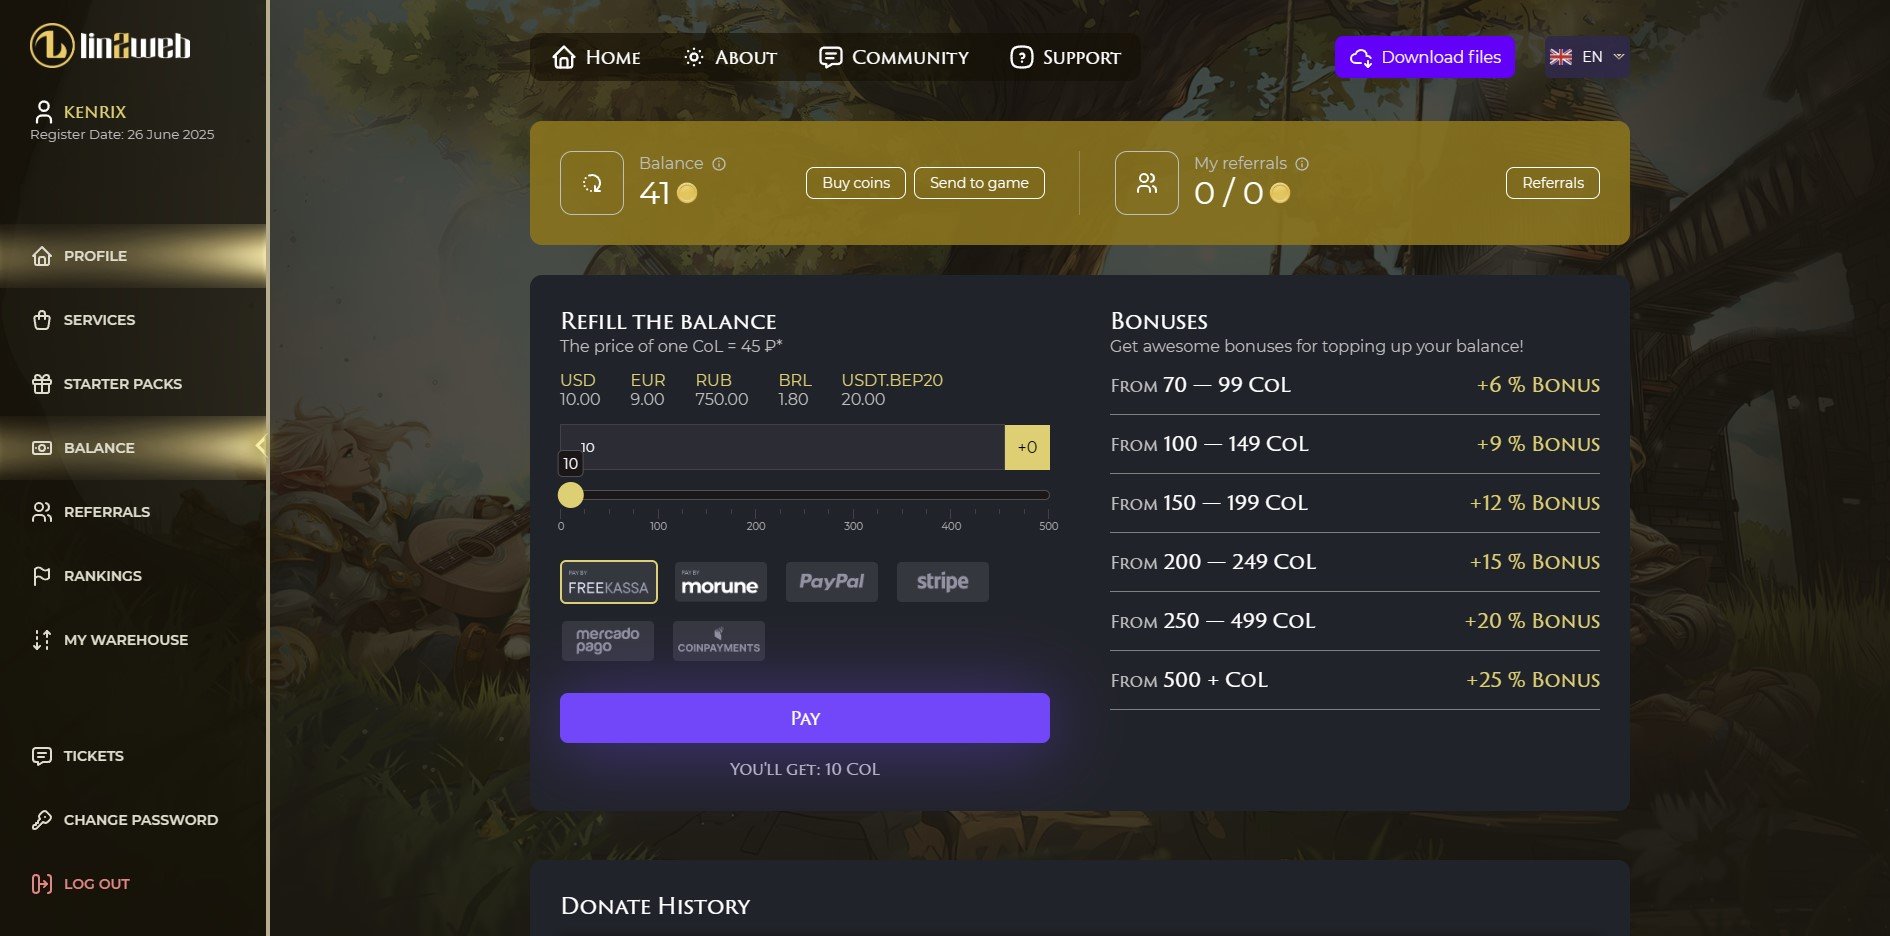This screenshot has height=936, width=1890.
Task: Click the Kenrix user profile icon
Action: 43,111
